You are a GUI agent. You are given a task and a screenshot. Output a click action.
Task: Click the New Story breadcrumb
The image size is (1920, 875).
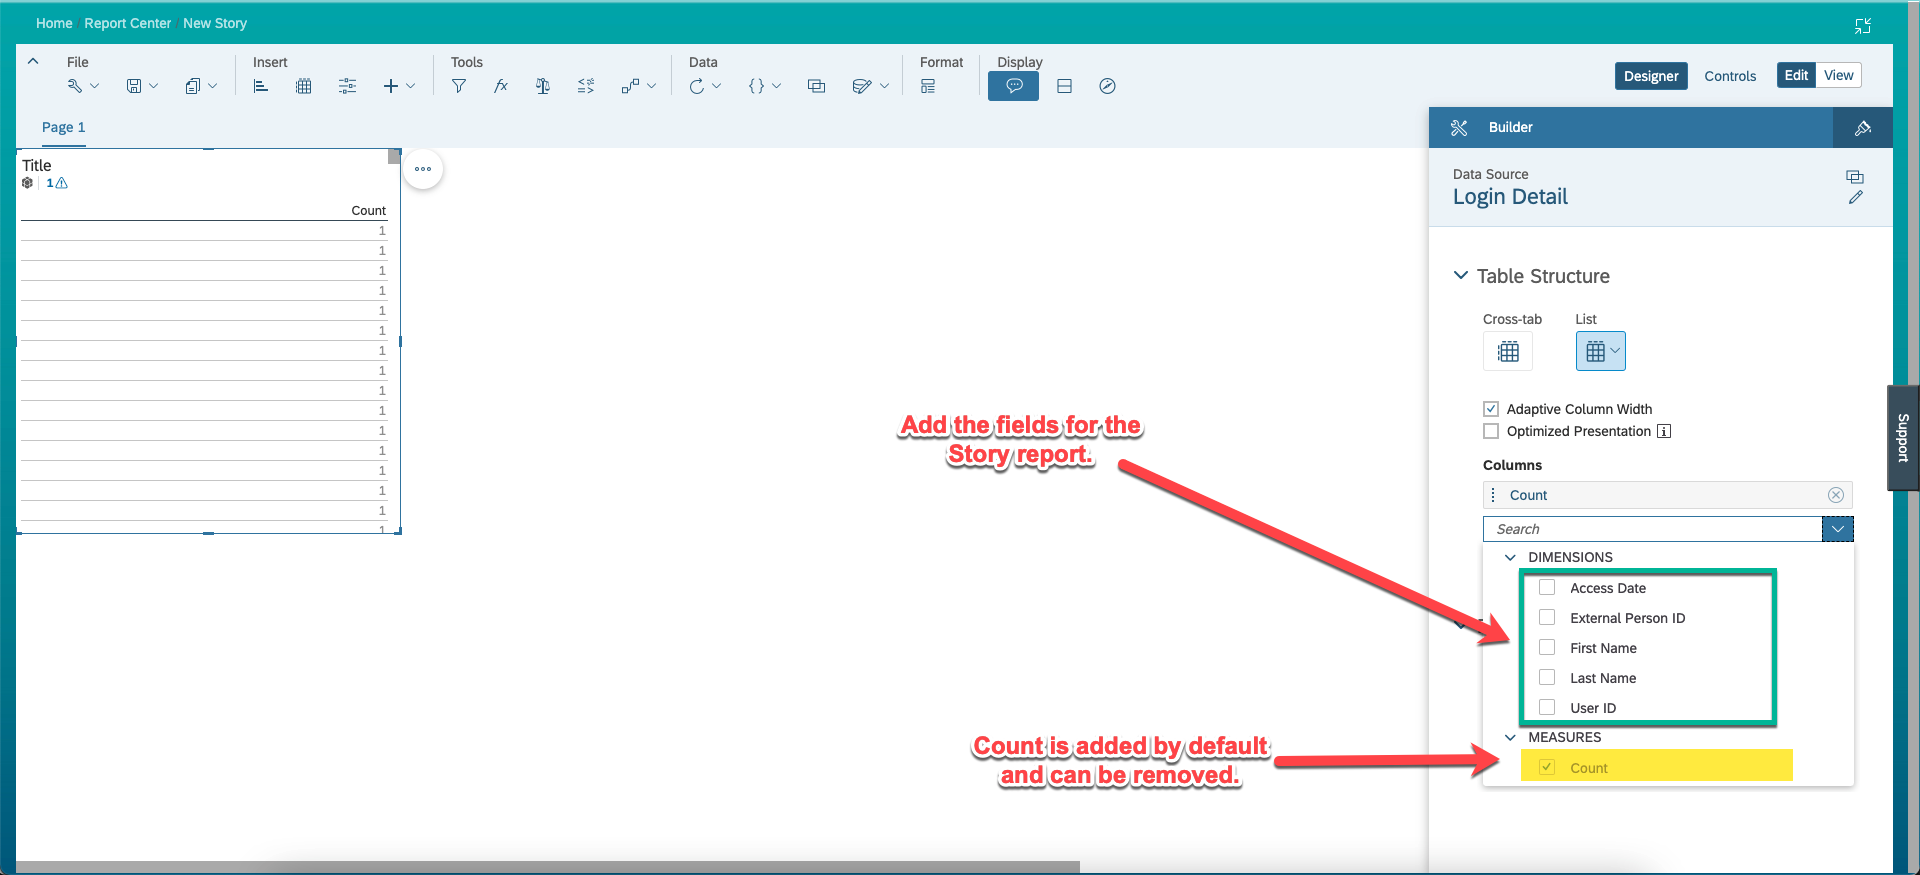215,23
